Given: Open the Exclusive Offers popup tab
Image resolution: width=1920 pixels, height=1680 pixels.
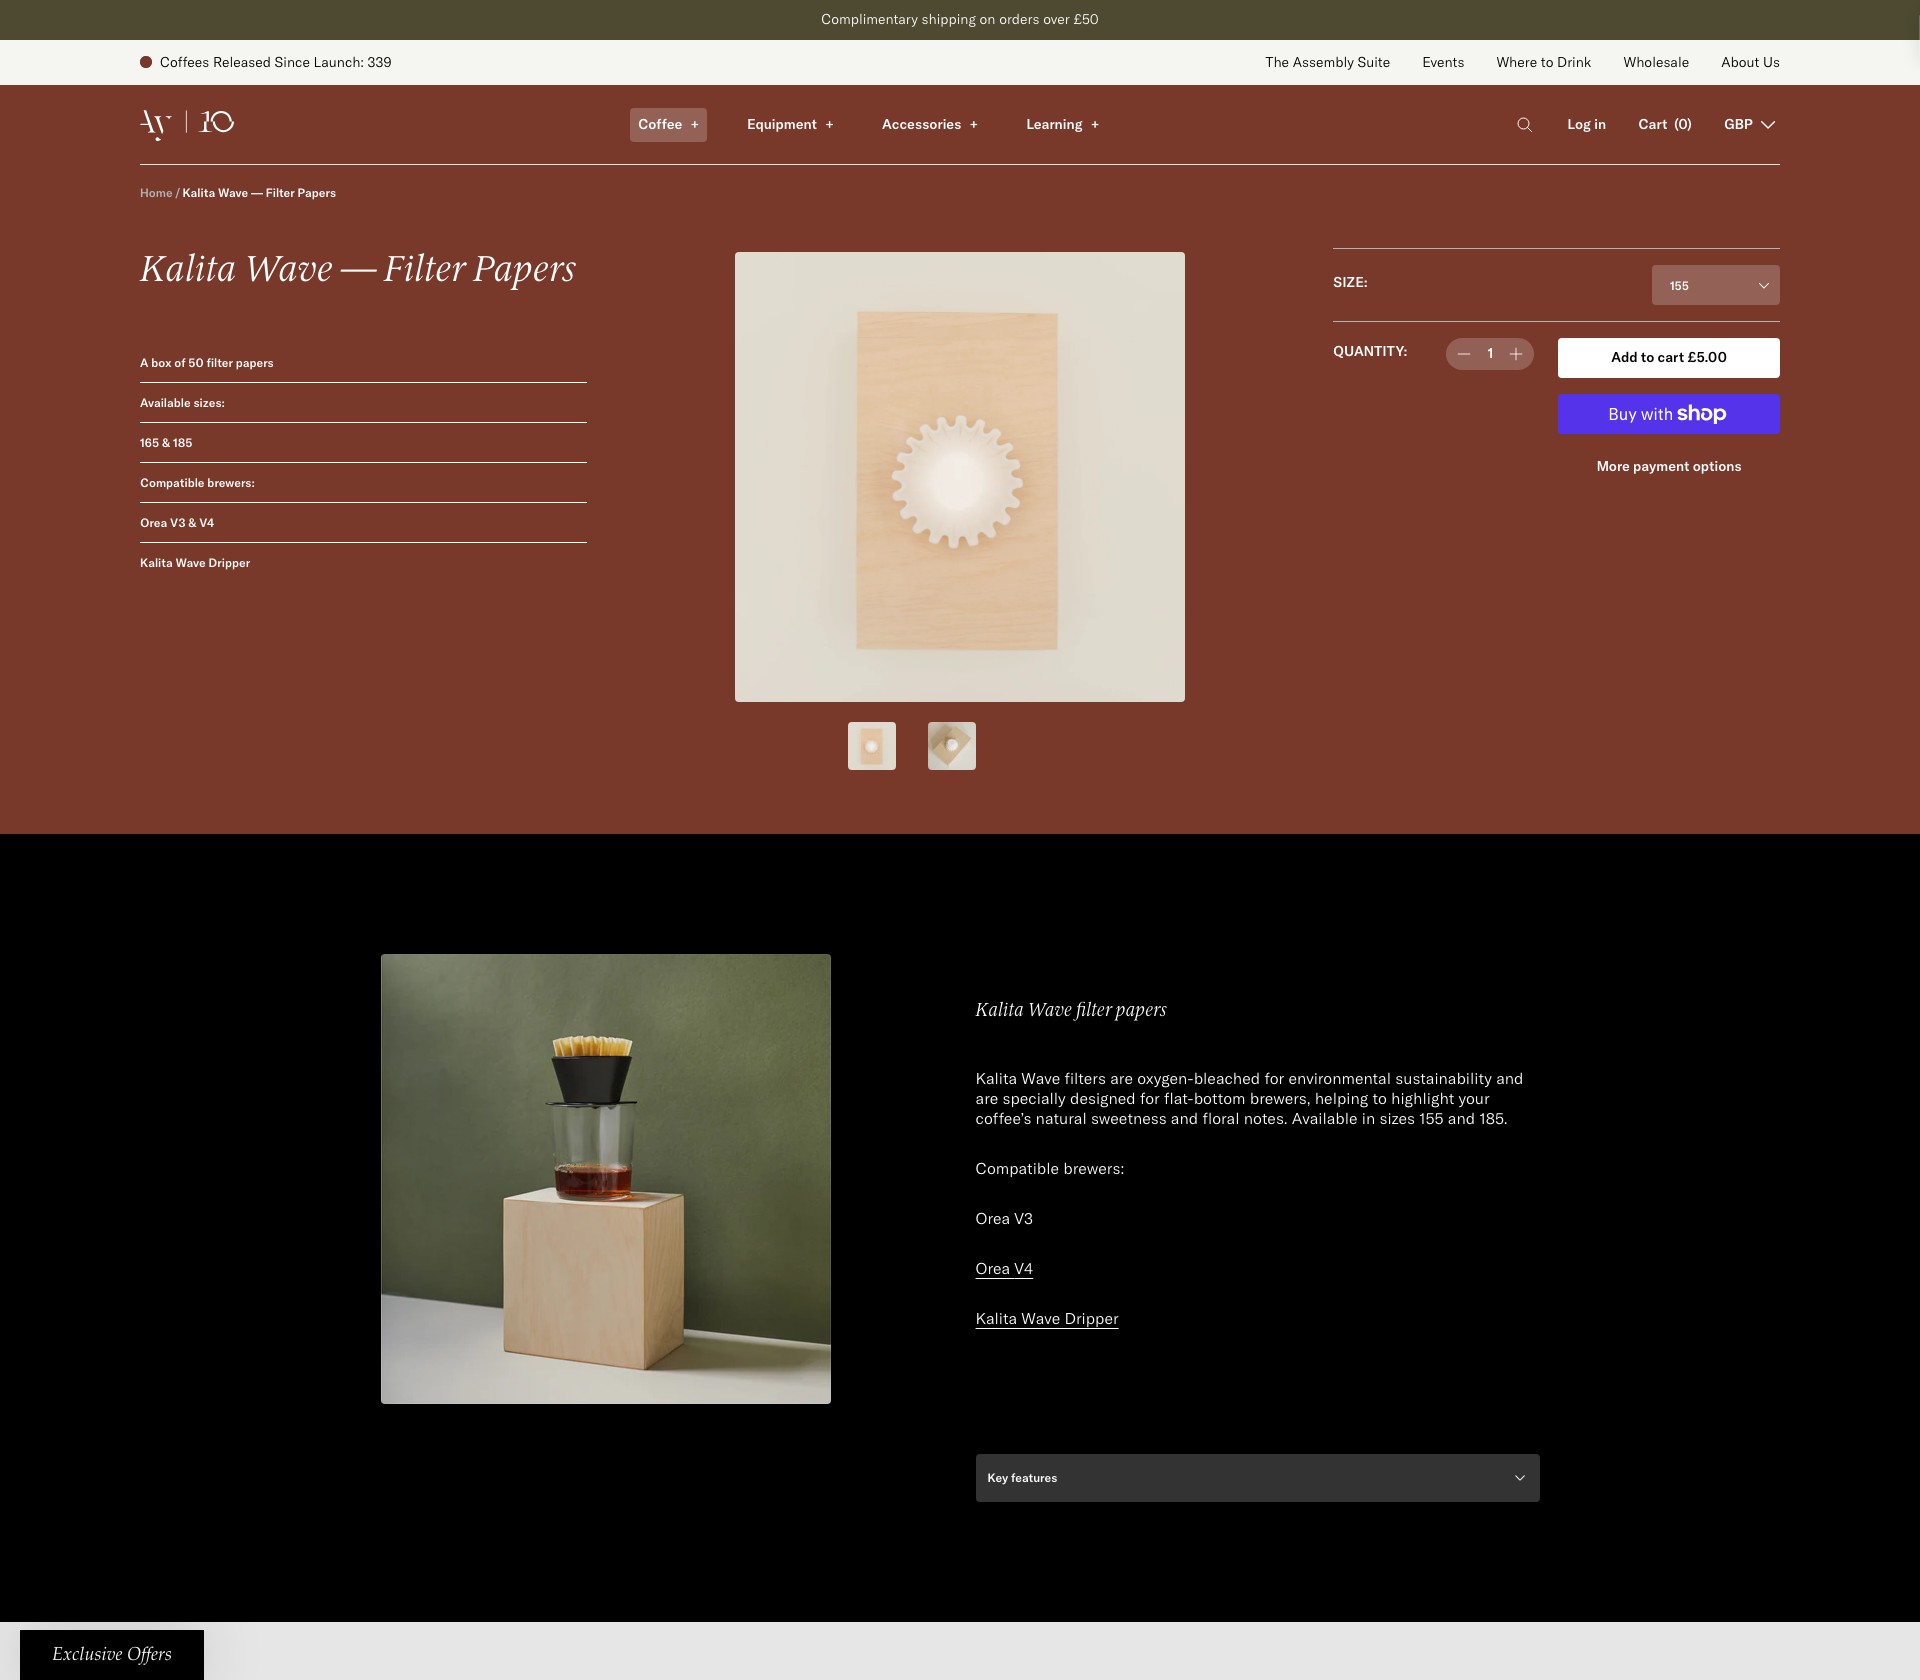Looking at the screenshot, I should [x=112, y=1655].
